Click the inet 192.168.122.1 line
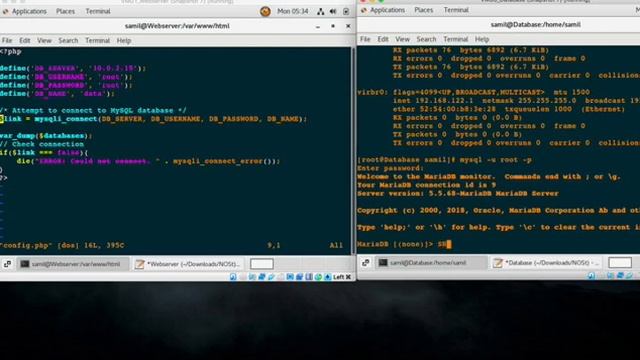Viewport: 640px width, 360px height. [516, 100]
